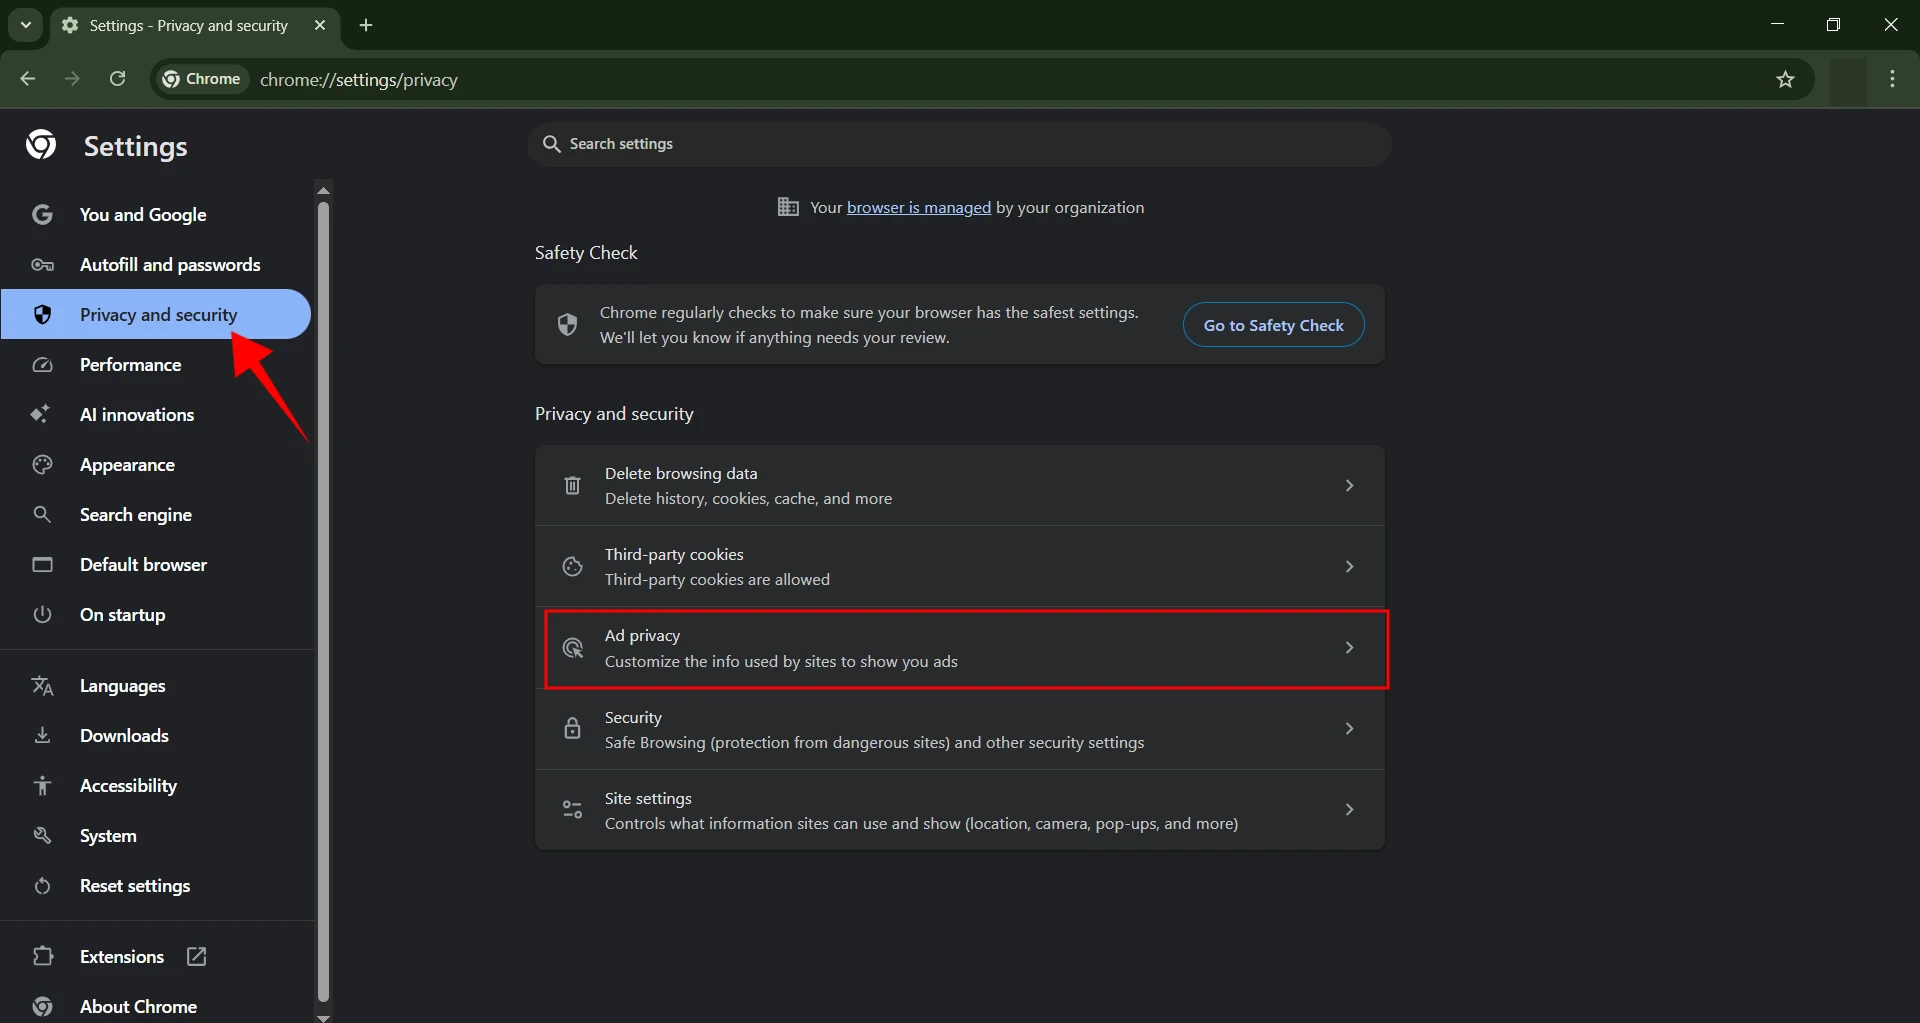The height and width of the screenshot is (1023, 1920).
Task: Click the sliders icon for Site settings
Action: click(x=572, y=810)
